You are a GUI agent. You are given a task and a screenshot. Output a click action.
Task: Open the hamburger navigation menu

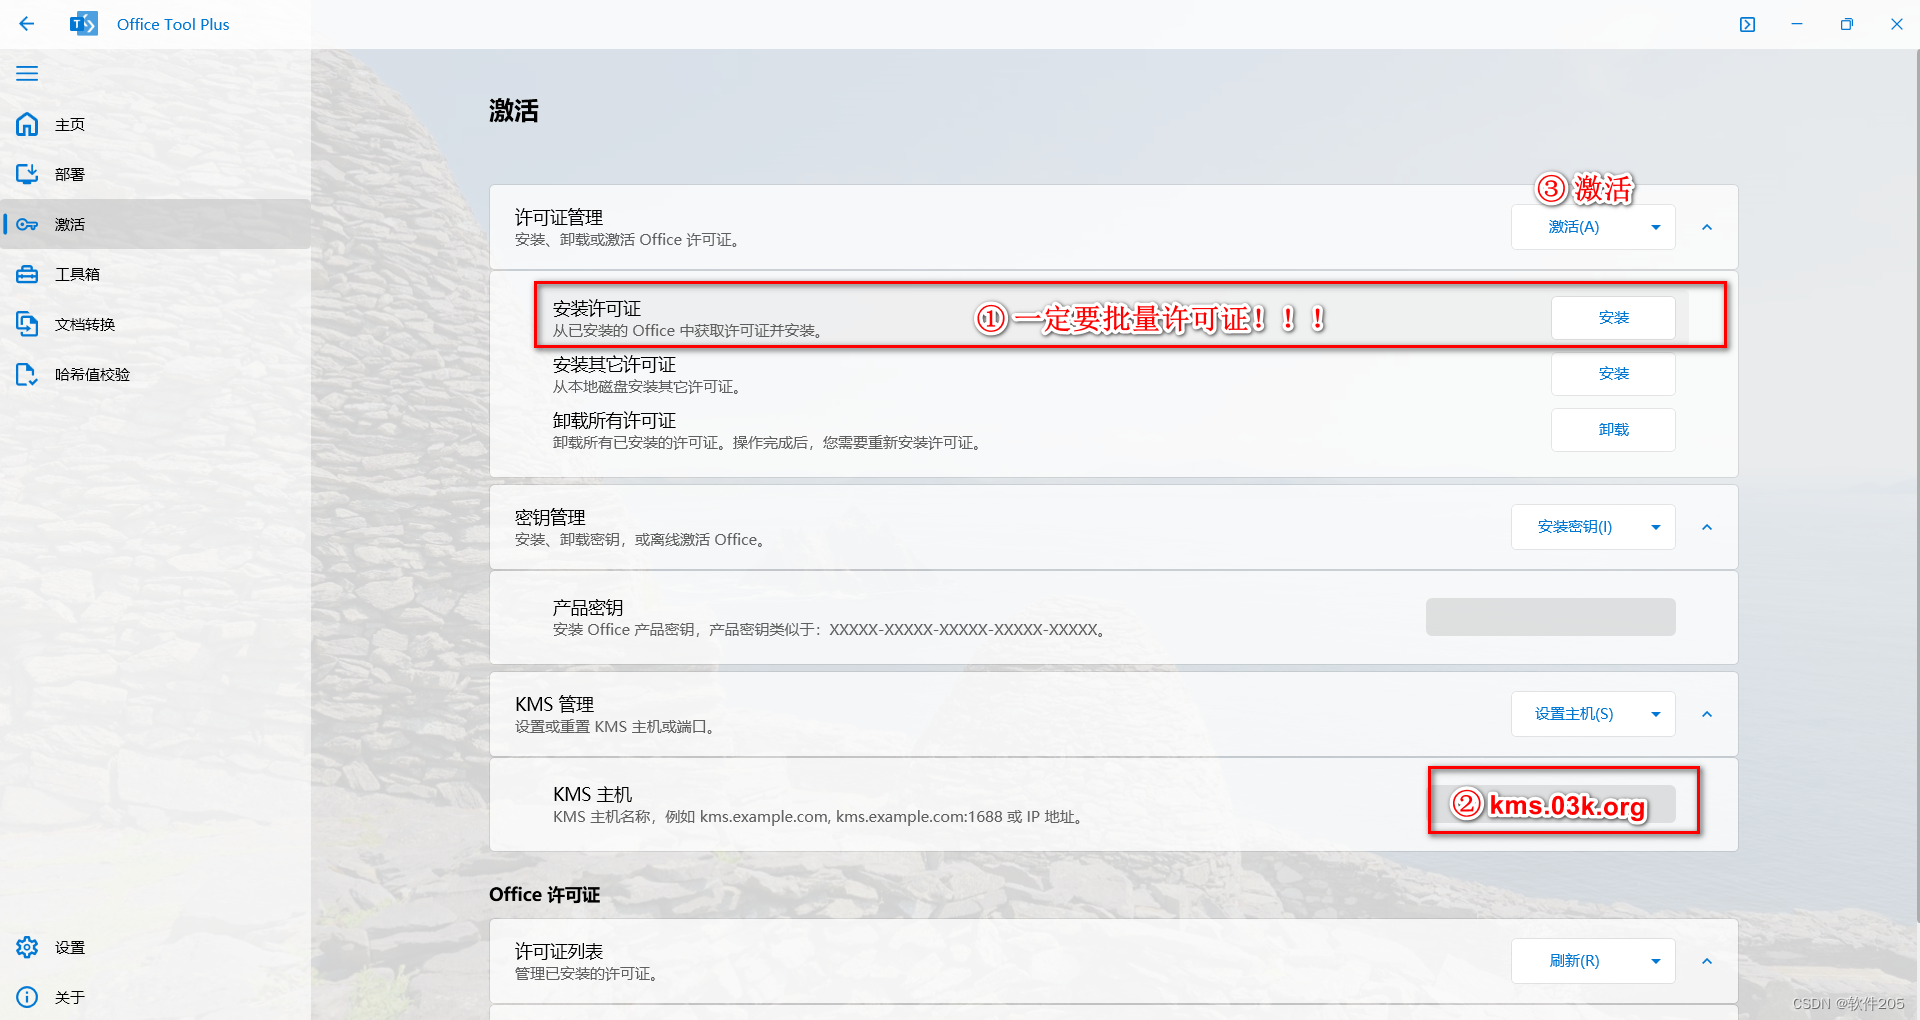click(27, 73)
